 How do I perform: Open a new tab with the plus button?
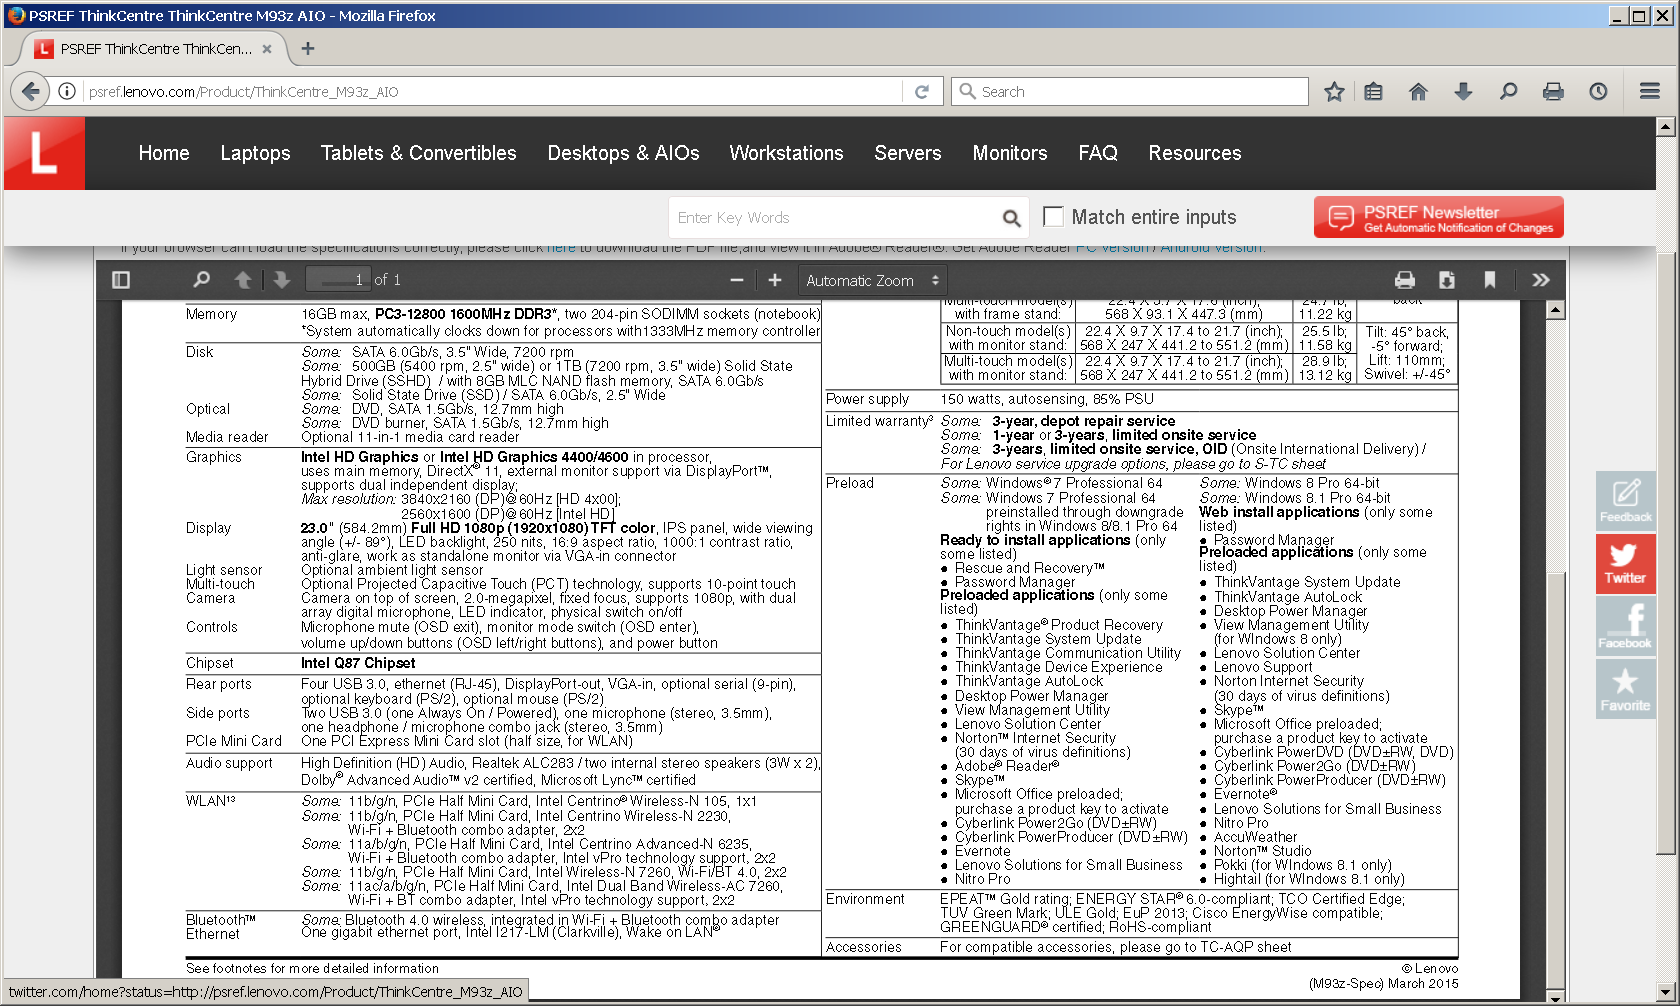[308, 48]
